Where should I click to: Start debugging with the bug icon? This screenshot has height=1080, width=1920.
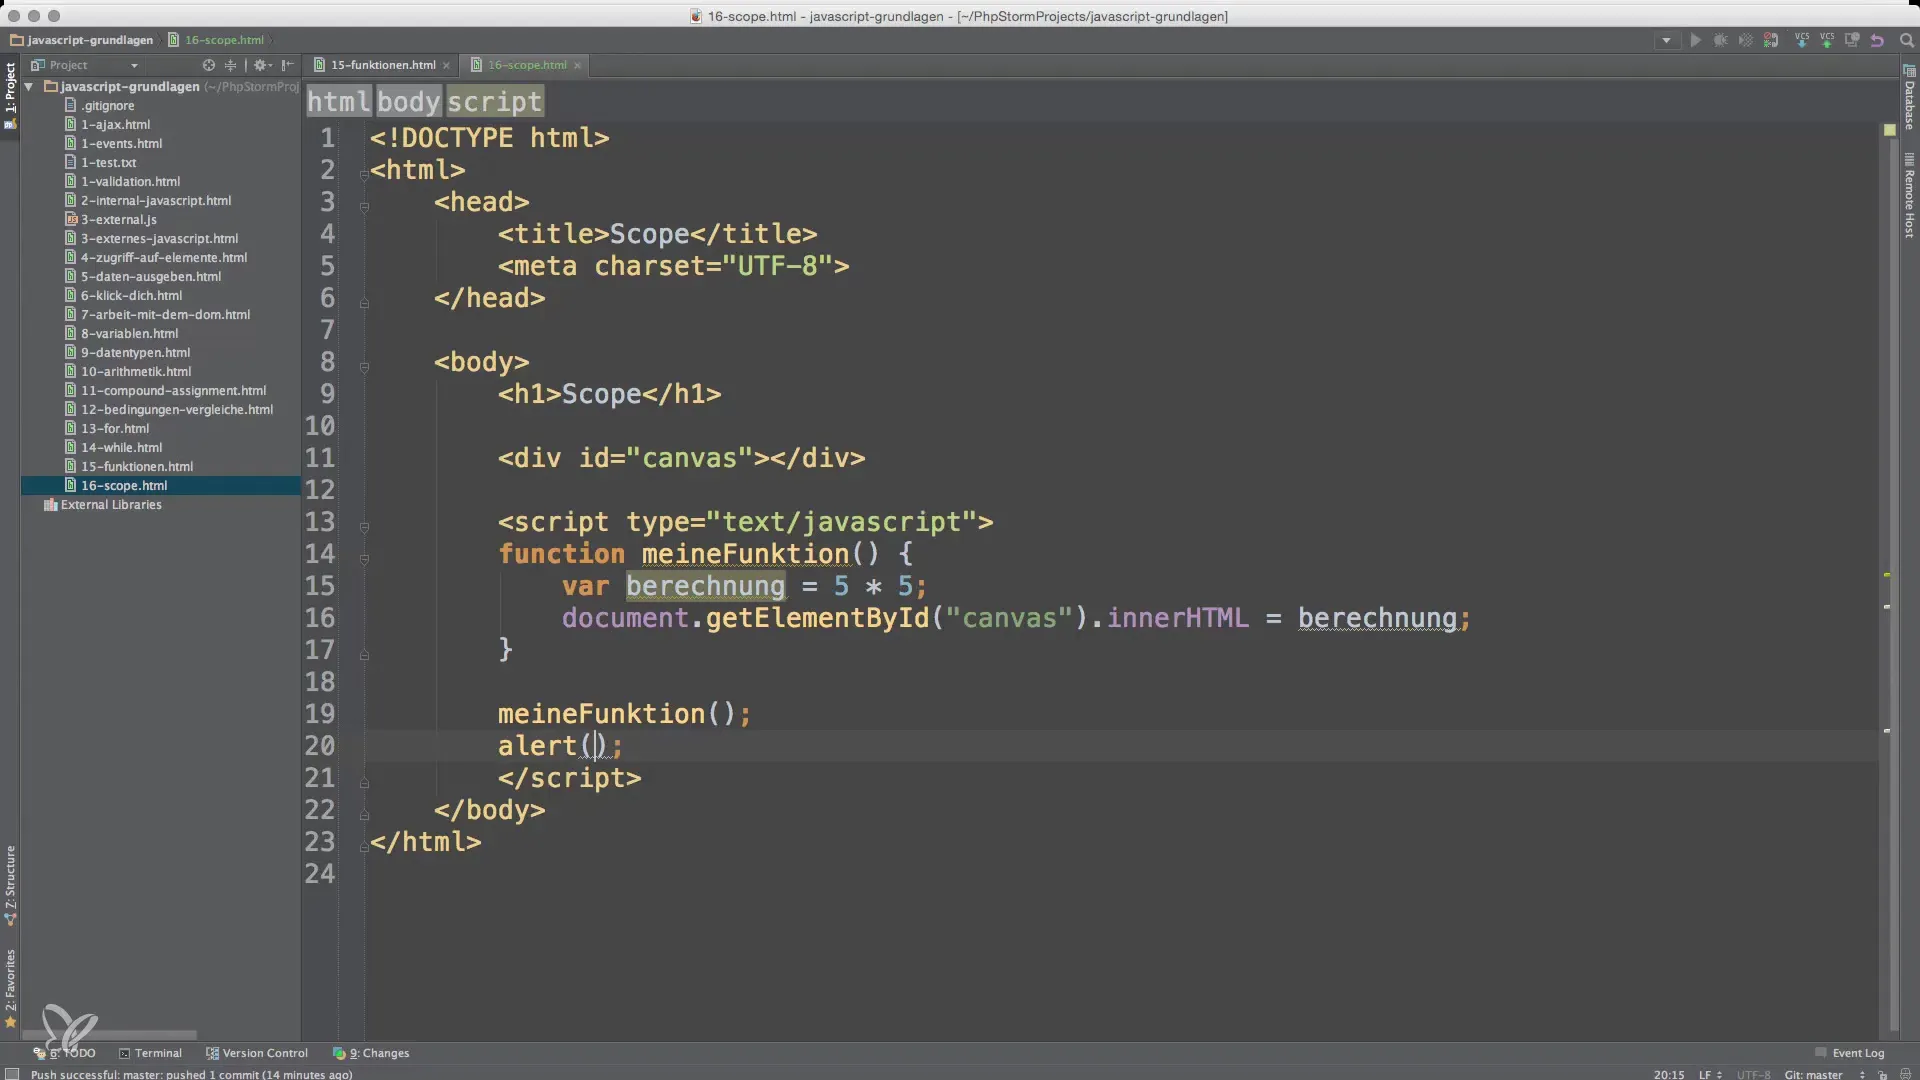tap(1720, 41)
